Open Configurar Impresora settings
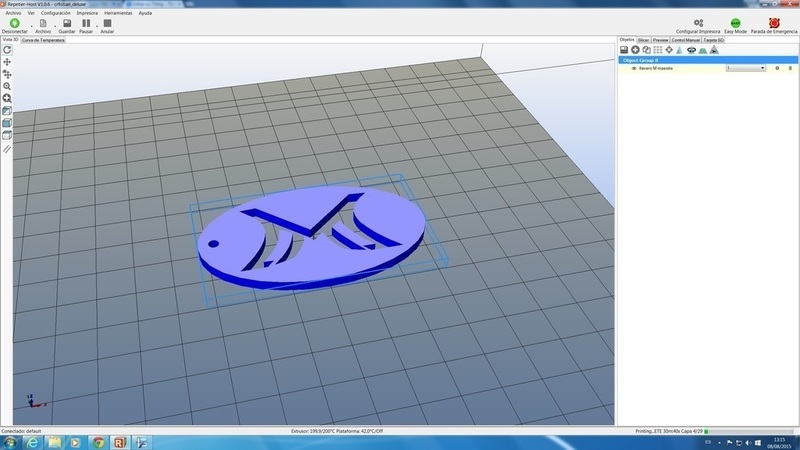The image size is (800, 450). [x=697, y=24]
